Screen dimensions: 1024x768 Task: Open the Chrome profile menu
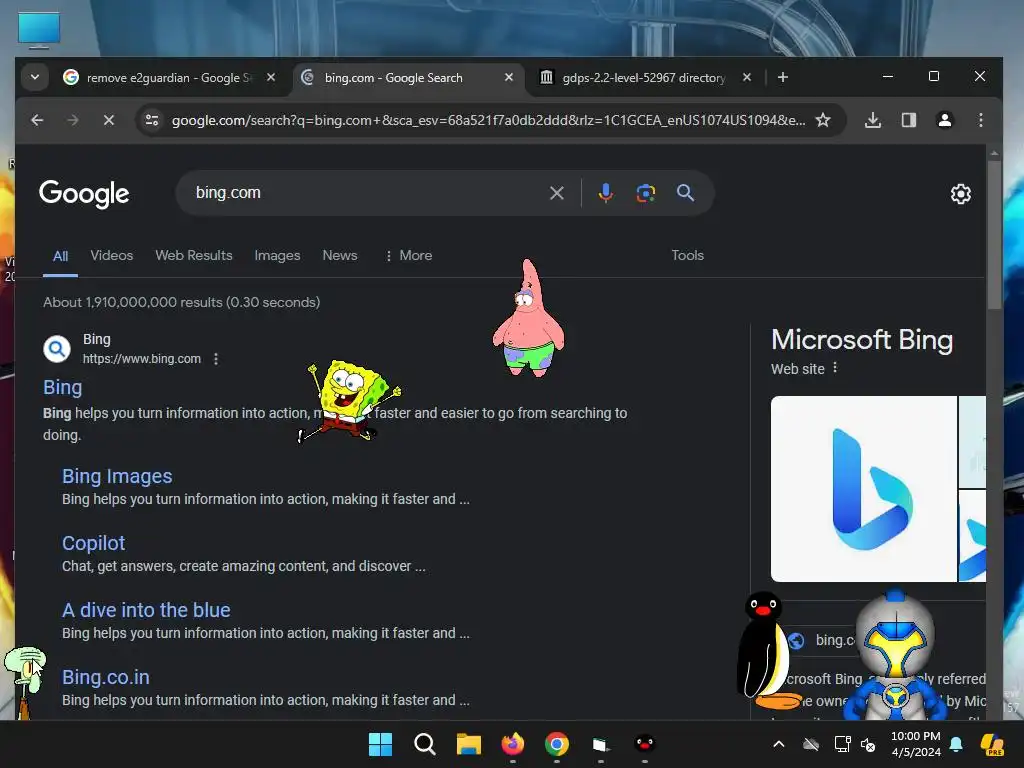coord(944,120)
